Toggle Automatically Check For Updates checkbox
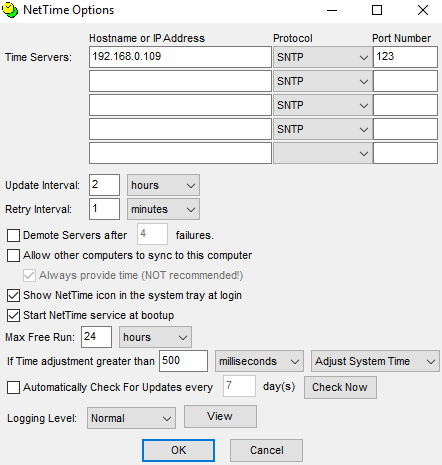The width and height of the screenshot is (442, 465). pyautogui.click(x=13, y=387)
